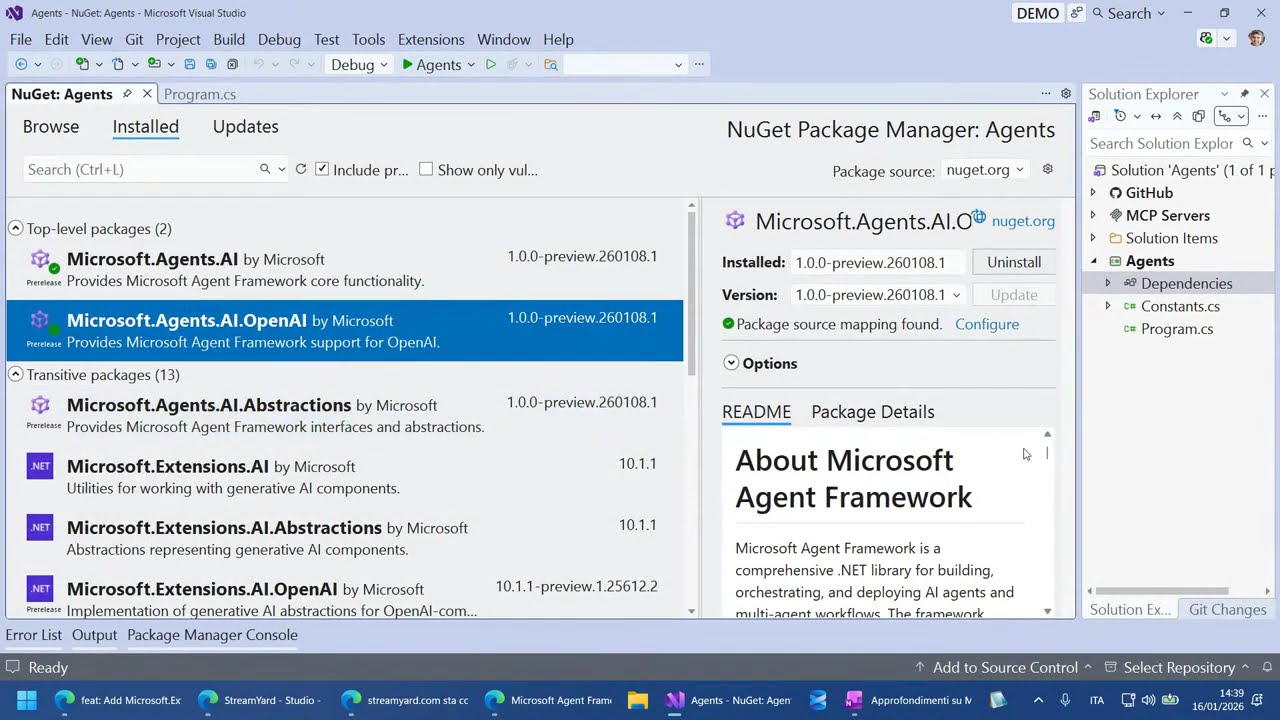
Task: Toggle the Include prerelease checkbox
Action: coord(322,169)
